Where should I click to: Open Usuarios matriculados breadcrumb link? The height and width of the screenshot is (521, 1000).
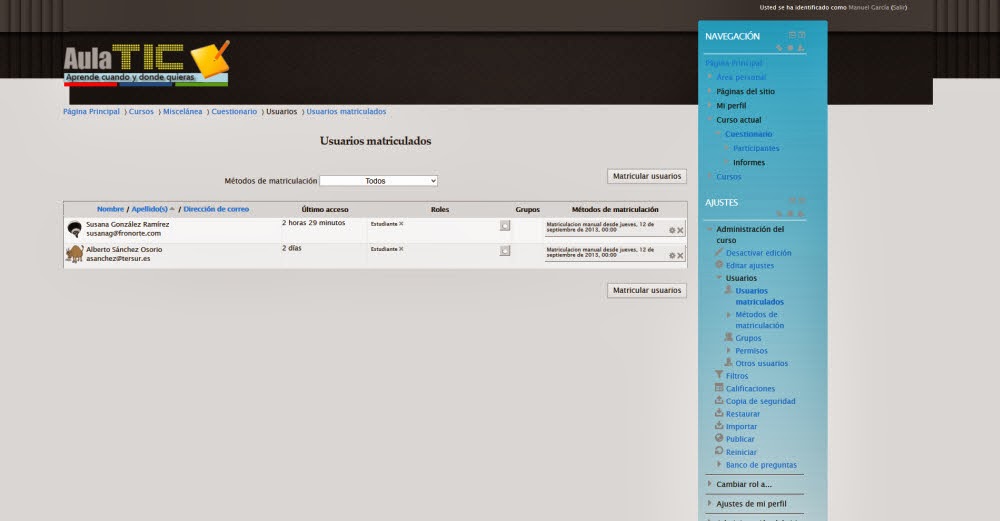click(346, 112)
